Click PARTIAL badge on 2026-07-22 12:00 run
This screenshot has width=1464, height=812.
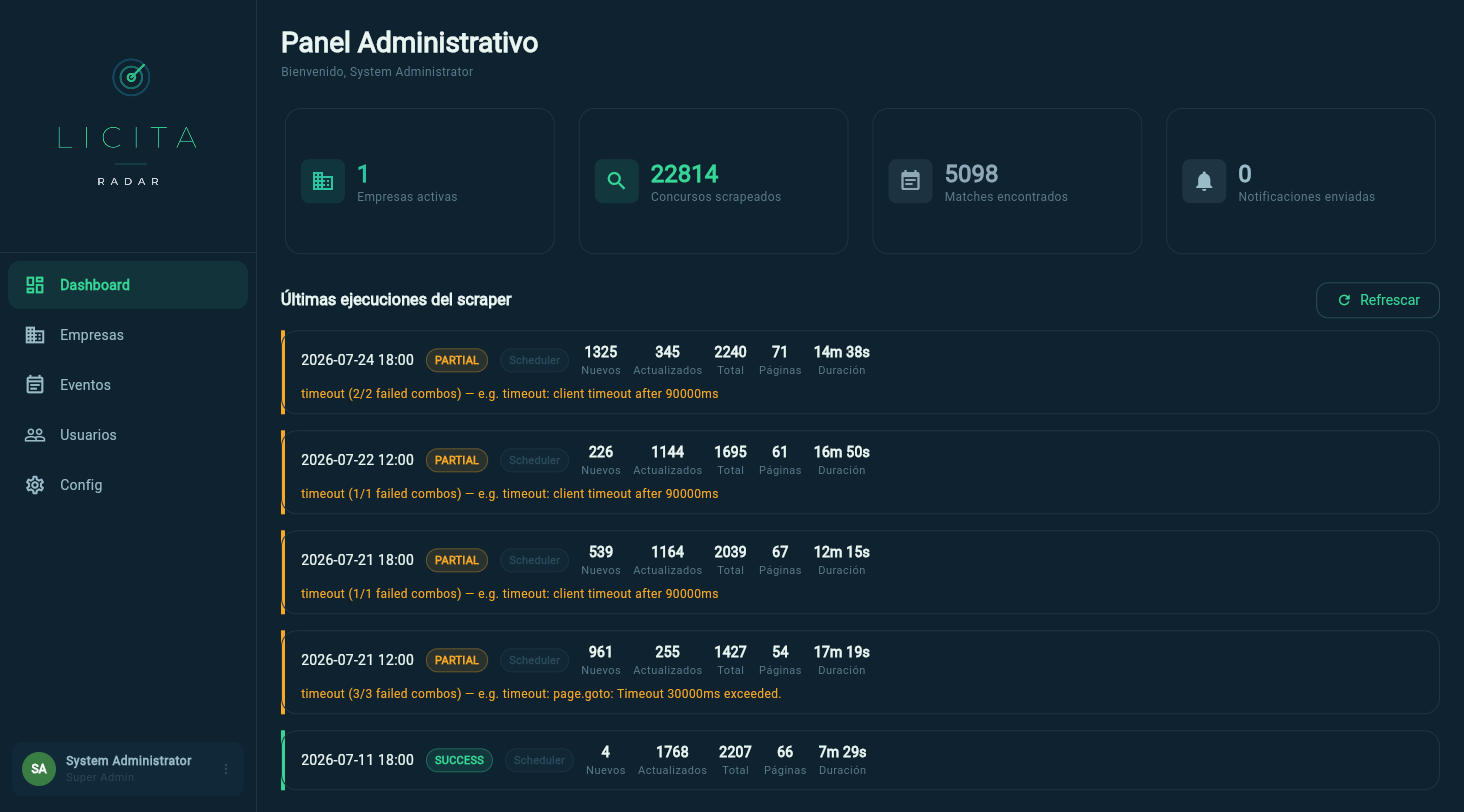point(457,460)
